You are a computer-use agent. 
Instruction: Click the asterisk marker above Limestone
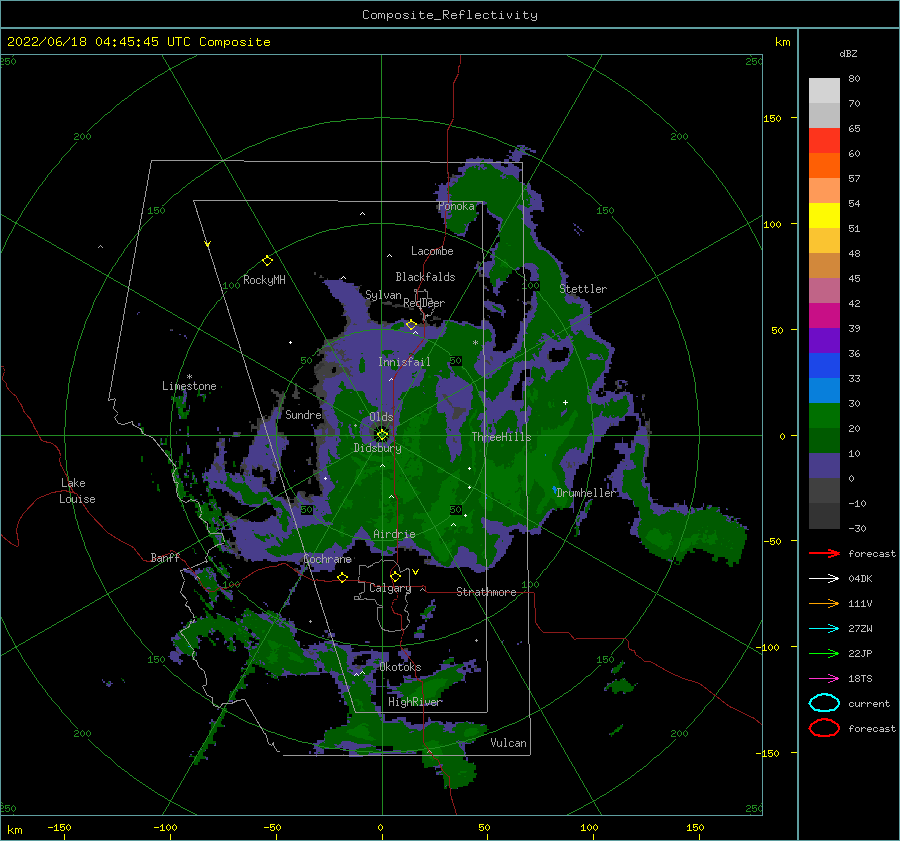pos(189,377)
